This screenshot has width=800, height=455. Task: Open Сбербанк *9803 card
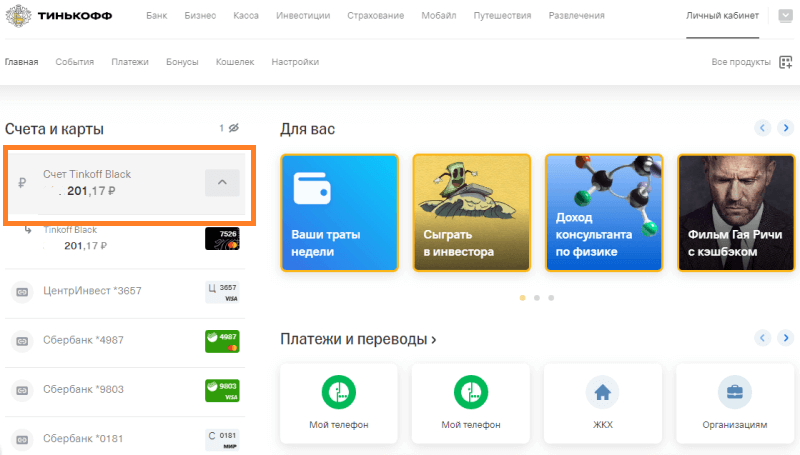click(x=83, y=389)
